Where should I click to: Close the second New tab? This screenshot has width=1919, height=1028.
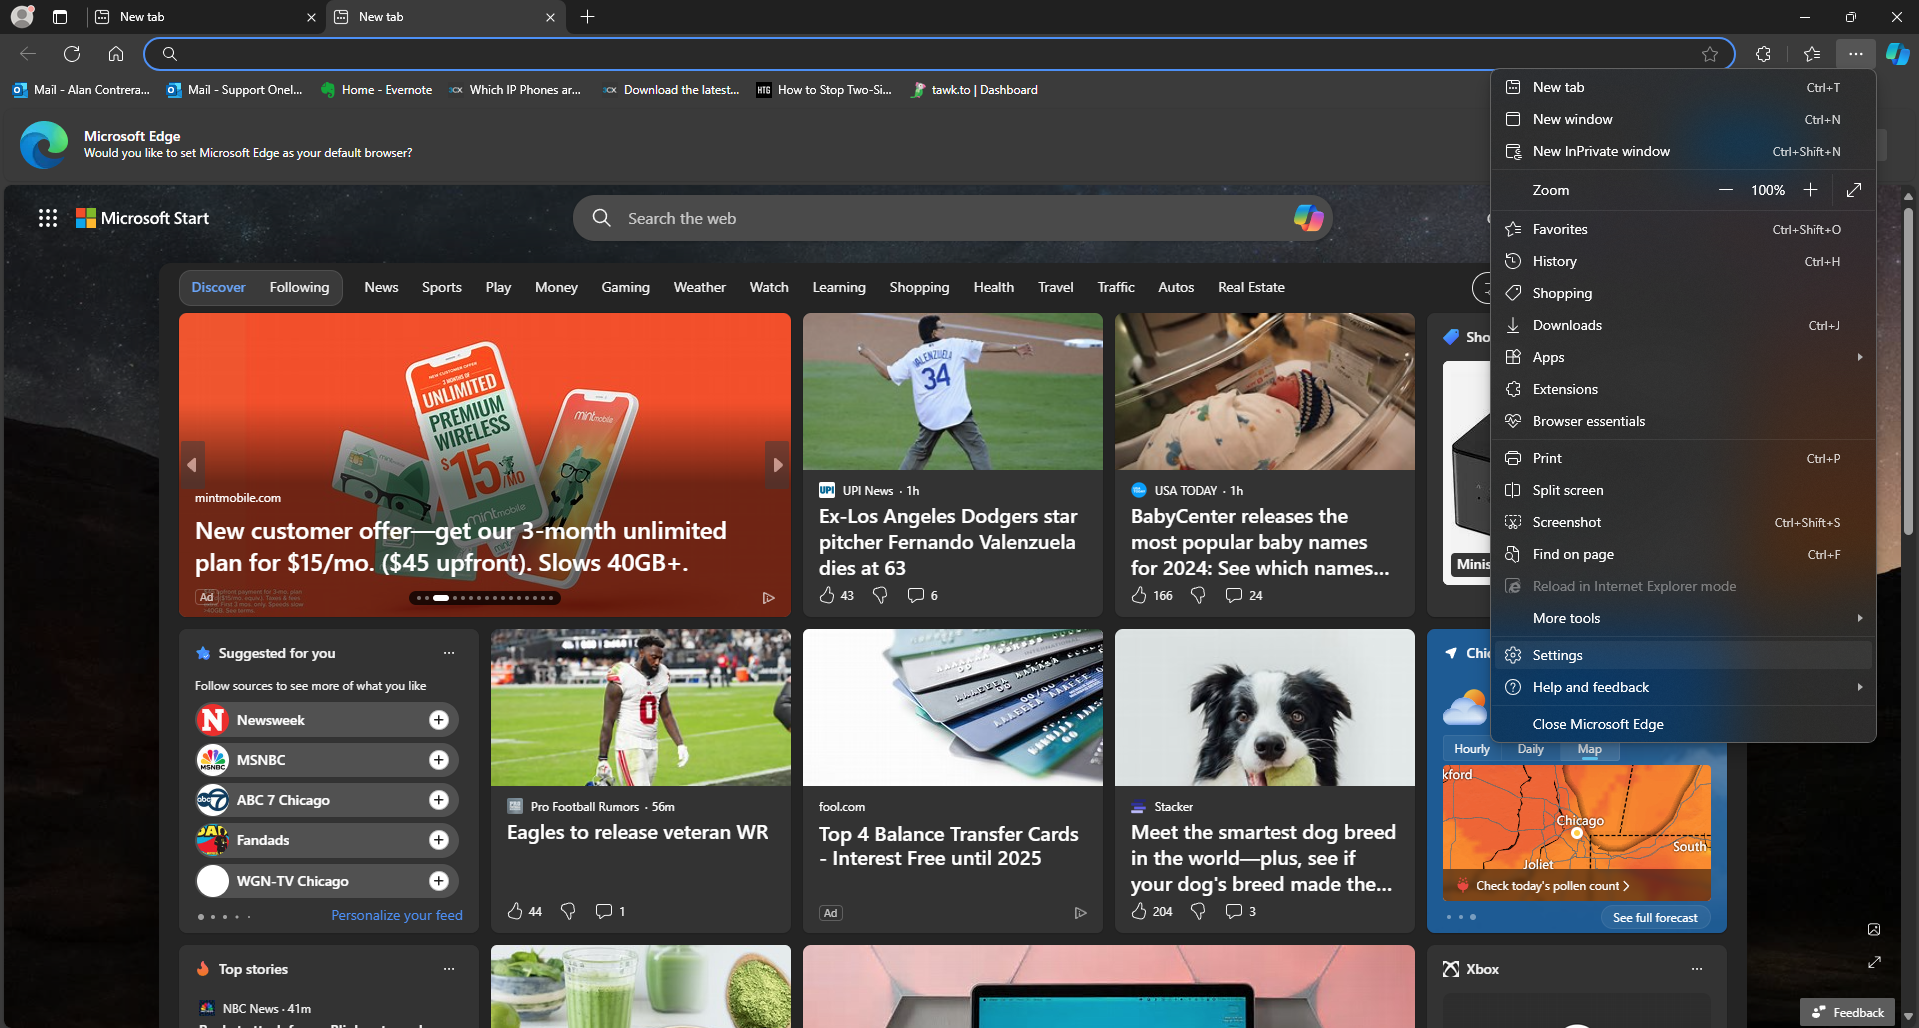550,17
